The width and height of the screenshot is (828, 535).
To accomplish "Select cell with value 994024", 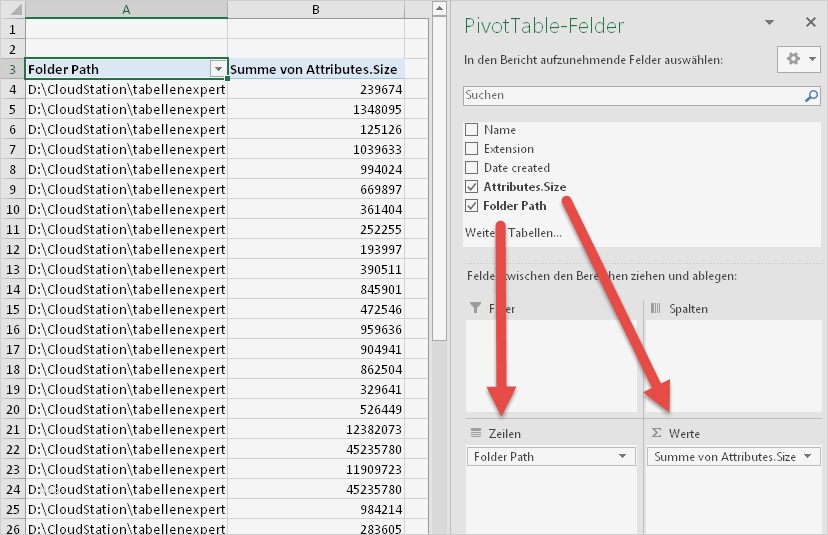I will coord(316,169).
